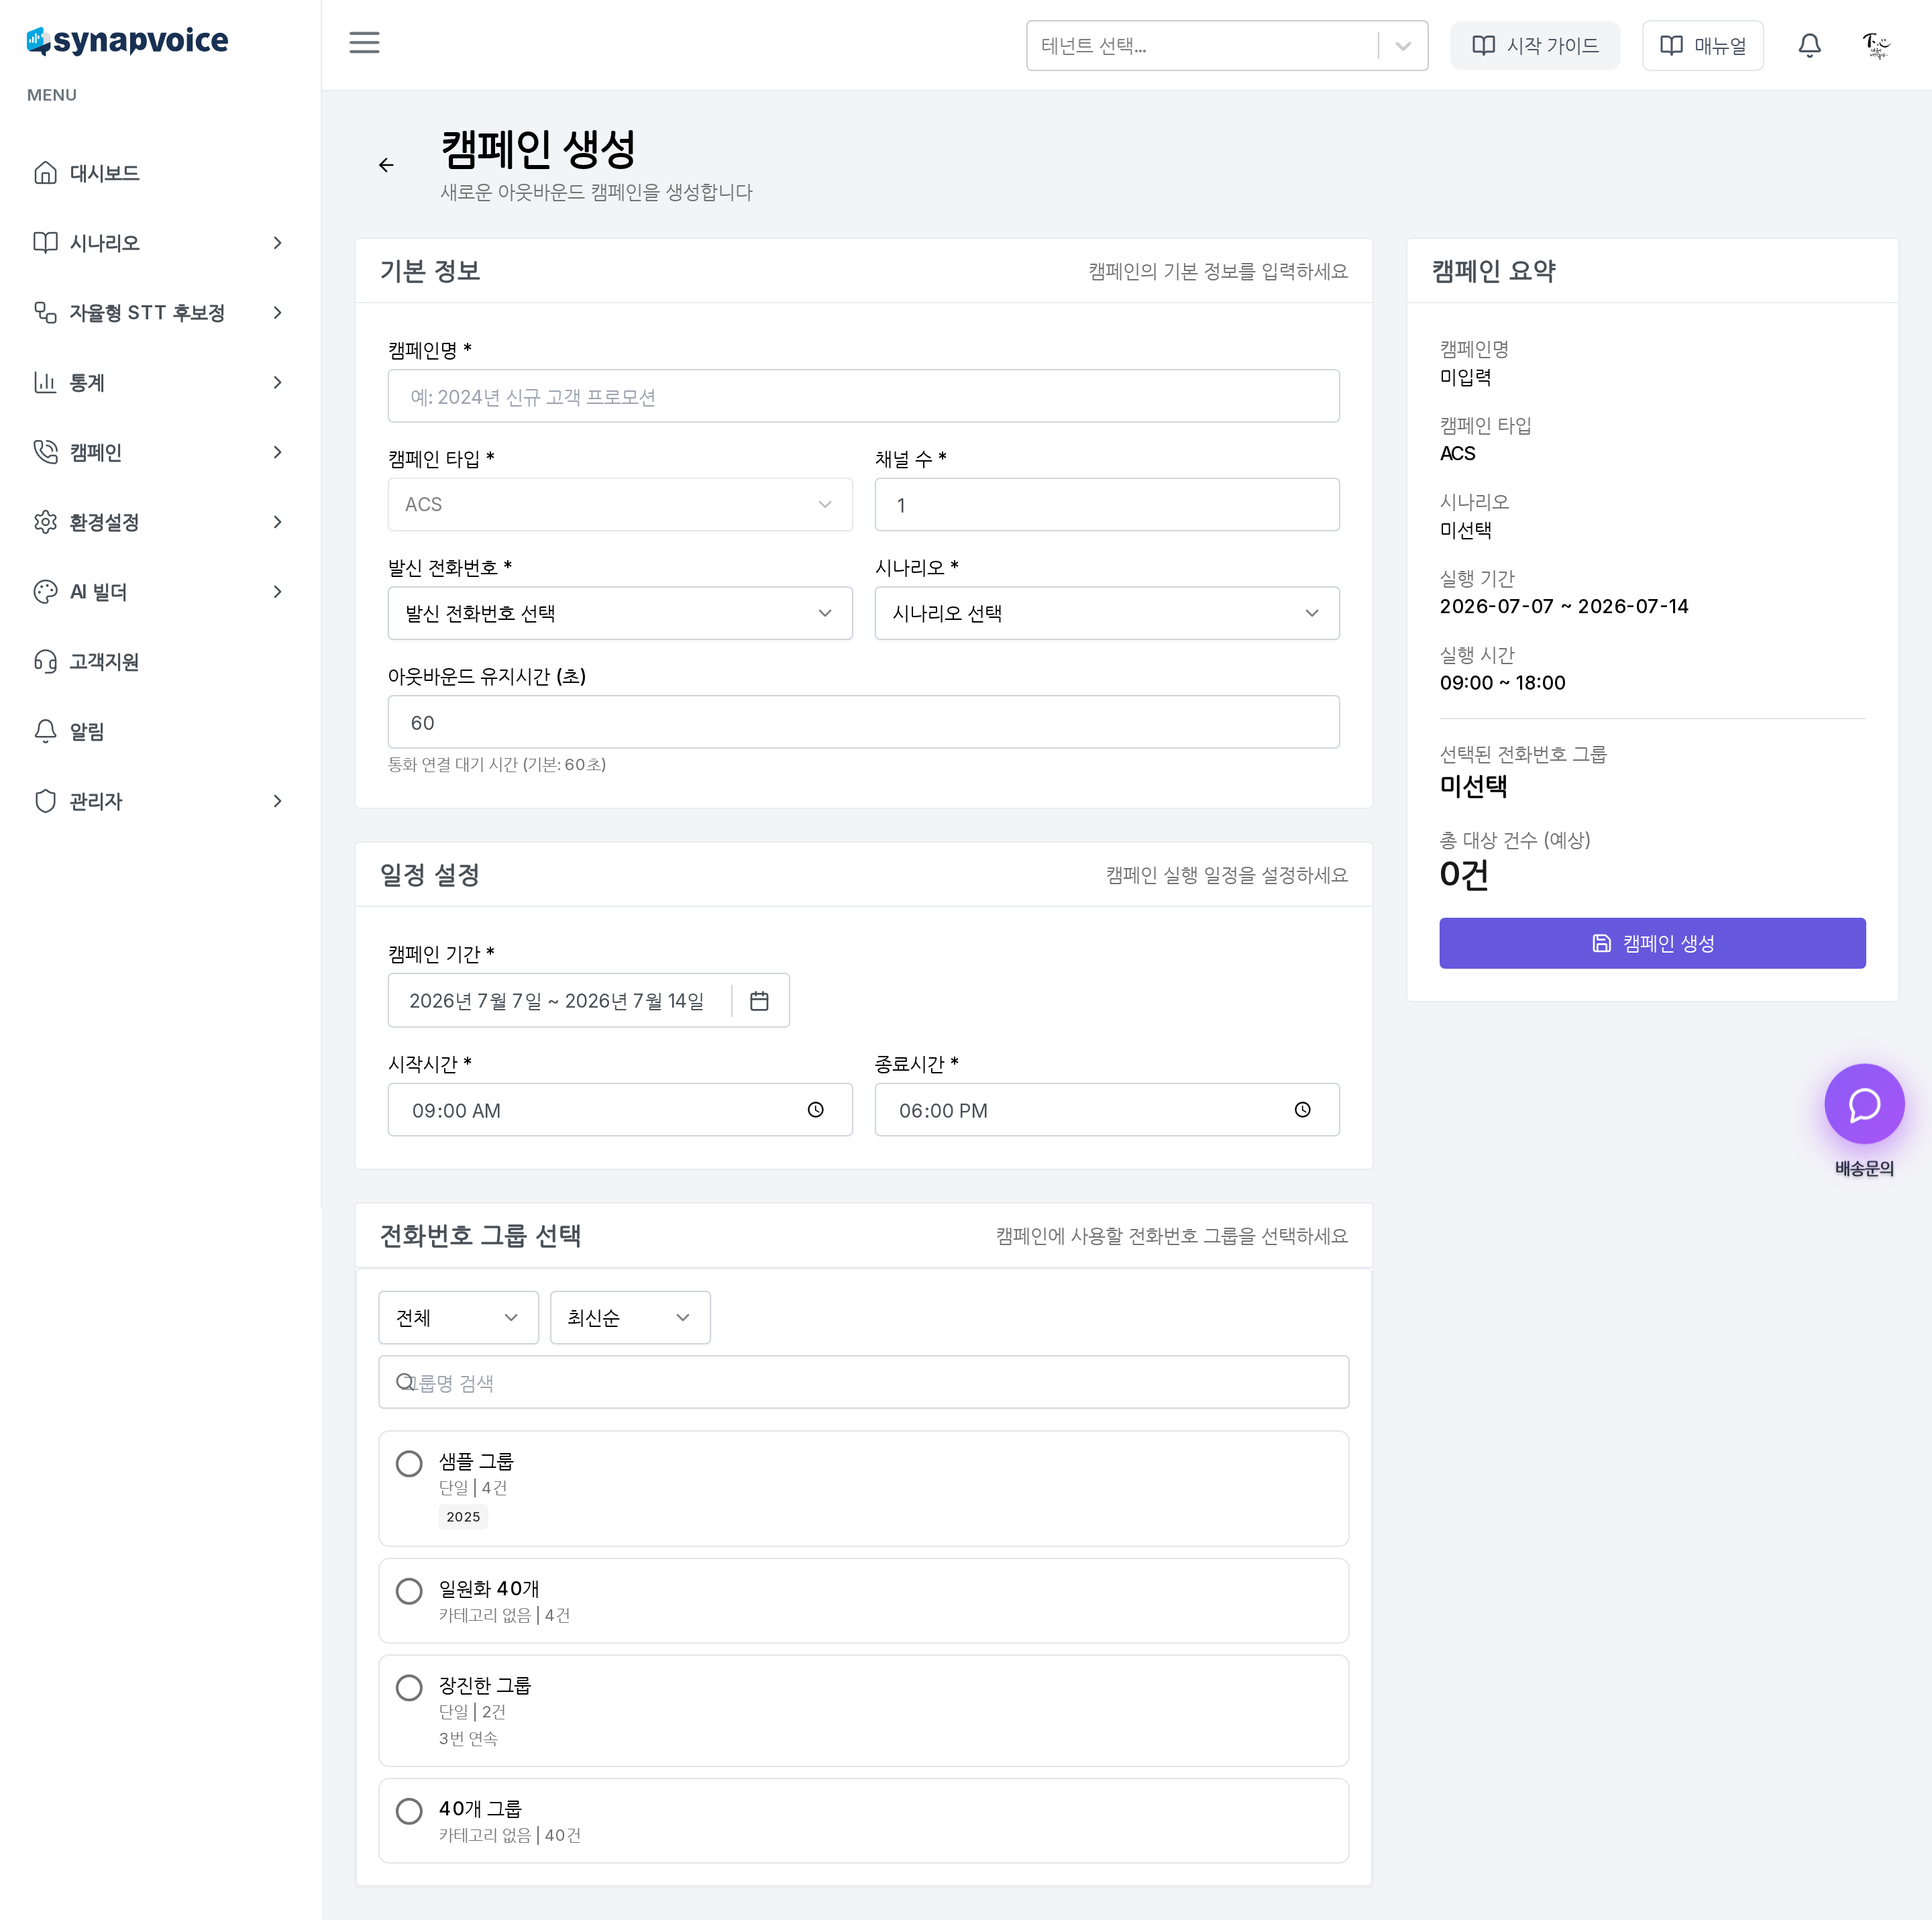Click the 고객지원 headset icon
Screen dimensions: 1932x1920
[45, 662]
